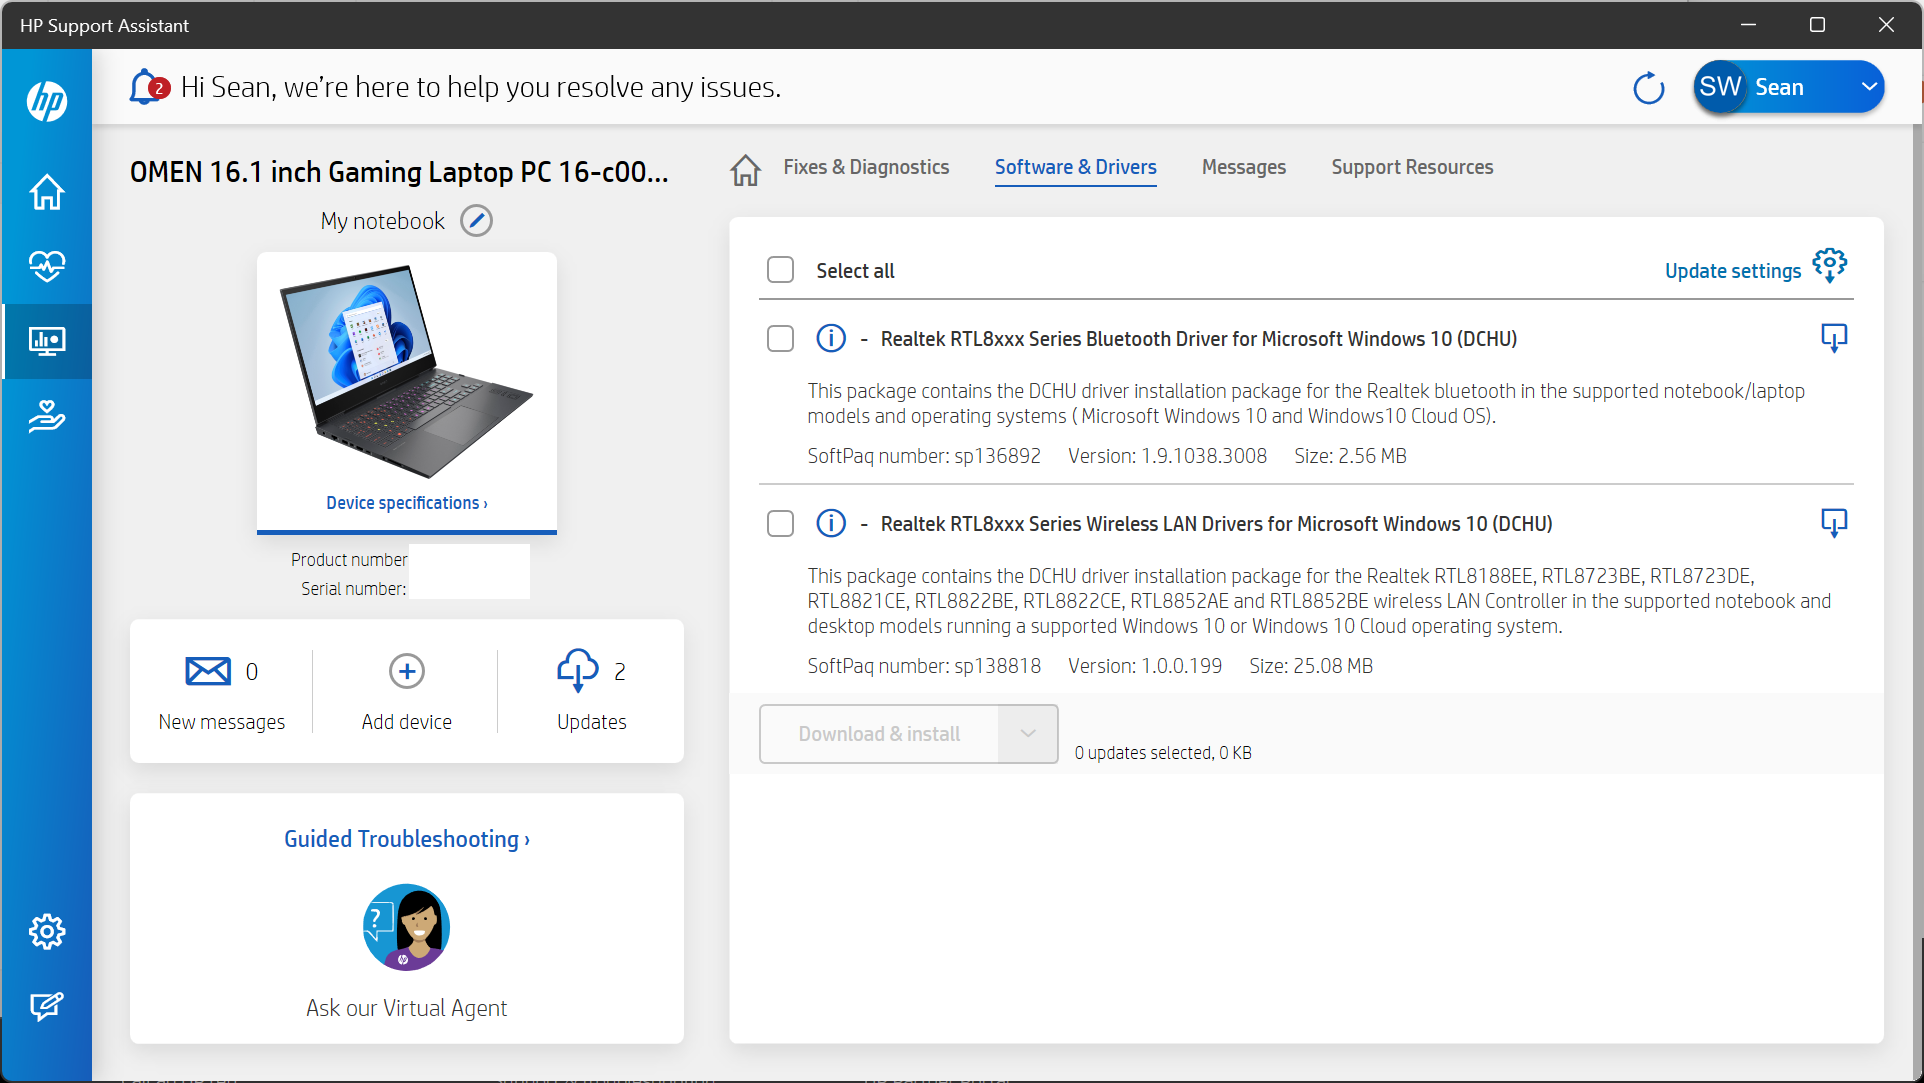The width and height of the screenshot is (1924, 1083).
Task: Click the edit pencil beside My notebook
Action: [476, 221]
